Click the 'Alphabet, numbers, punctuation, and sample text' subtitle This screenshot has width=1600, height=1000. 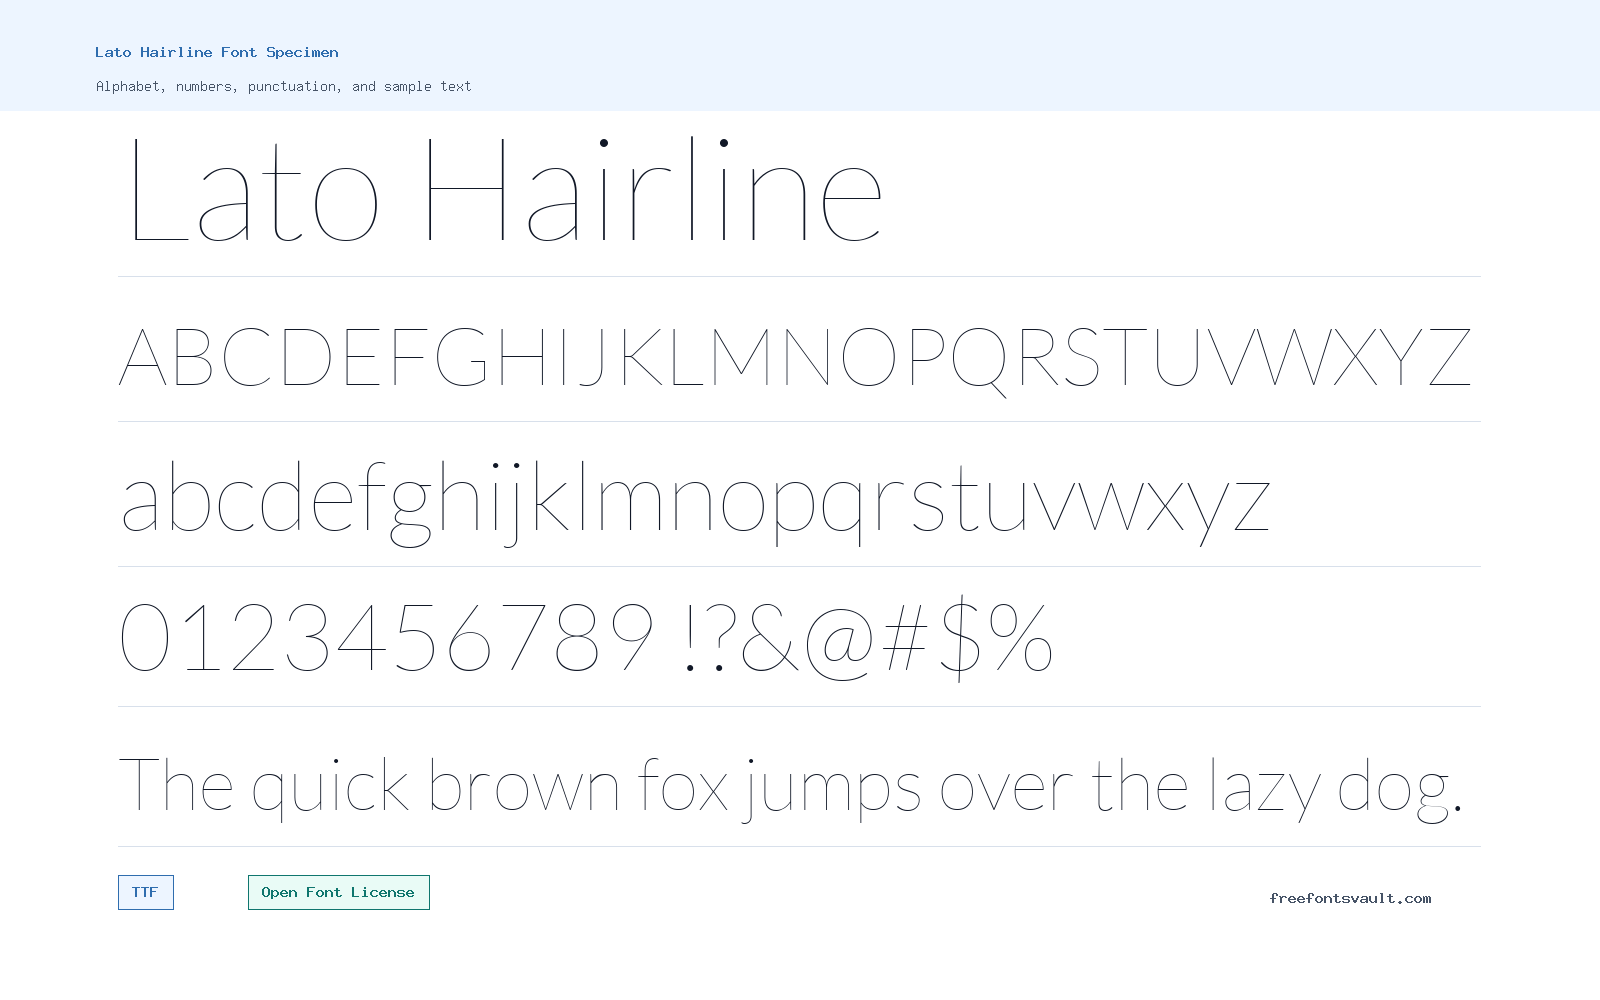pyautogui.click(x=283, y=86)
